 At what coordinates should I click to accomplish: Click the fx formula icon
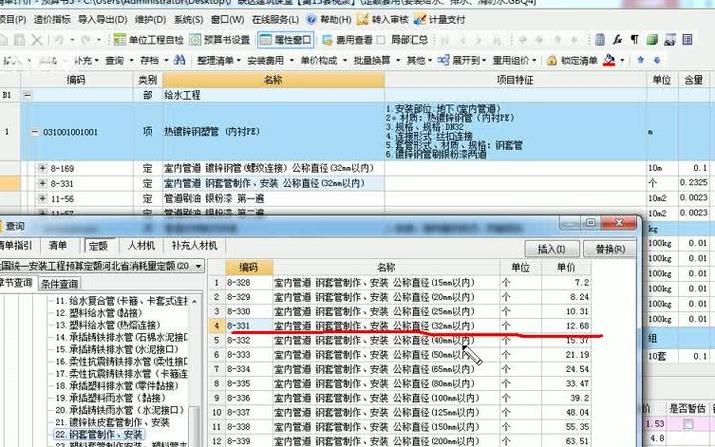pos(617,40)
